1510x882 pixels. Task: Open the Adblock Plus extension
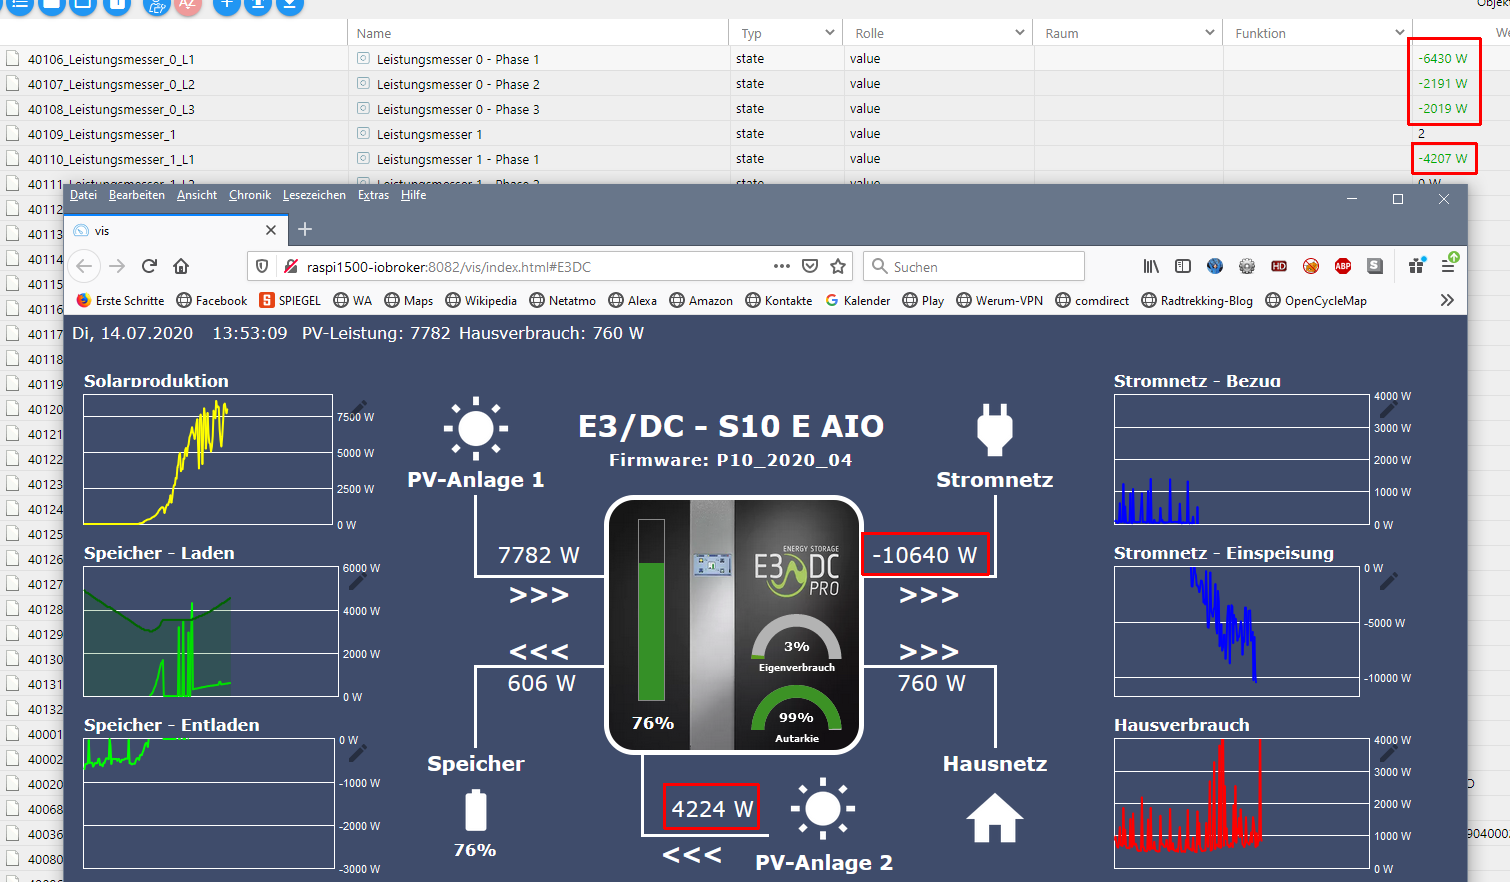click(1343, 266)
